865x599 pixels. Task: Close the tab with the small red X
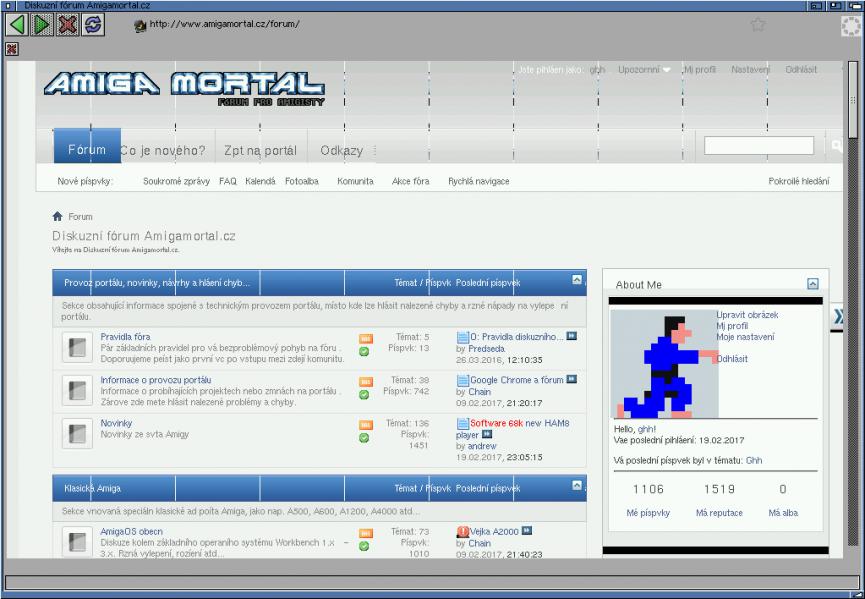click(12, 48)
